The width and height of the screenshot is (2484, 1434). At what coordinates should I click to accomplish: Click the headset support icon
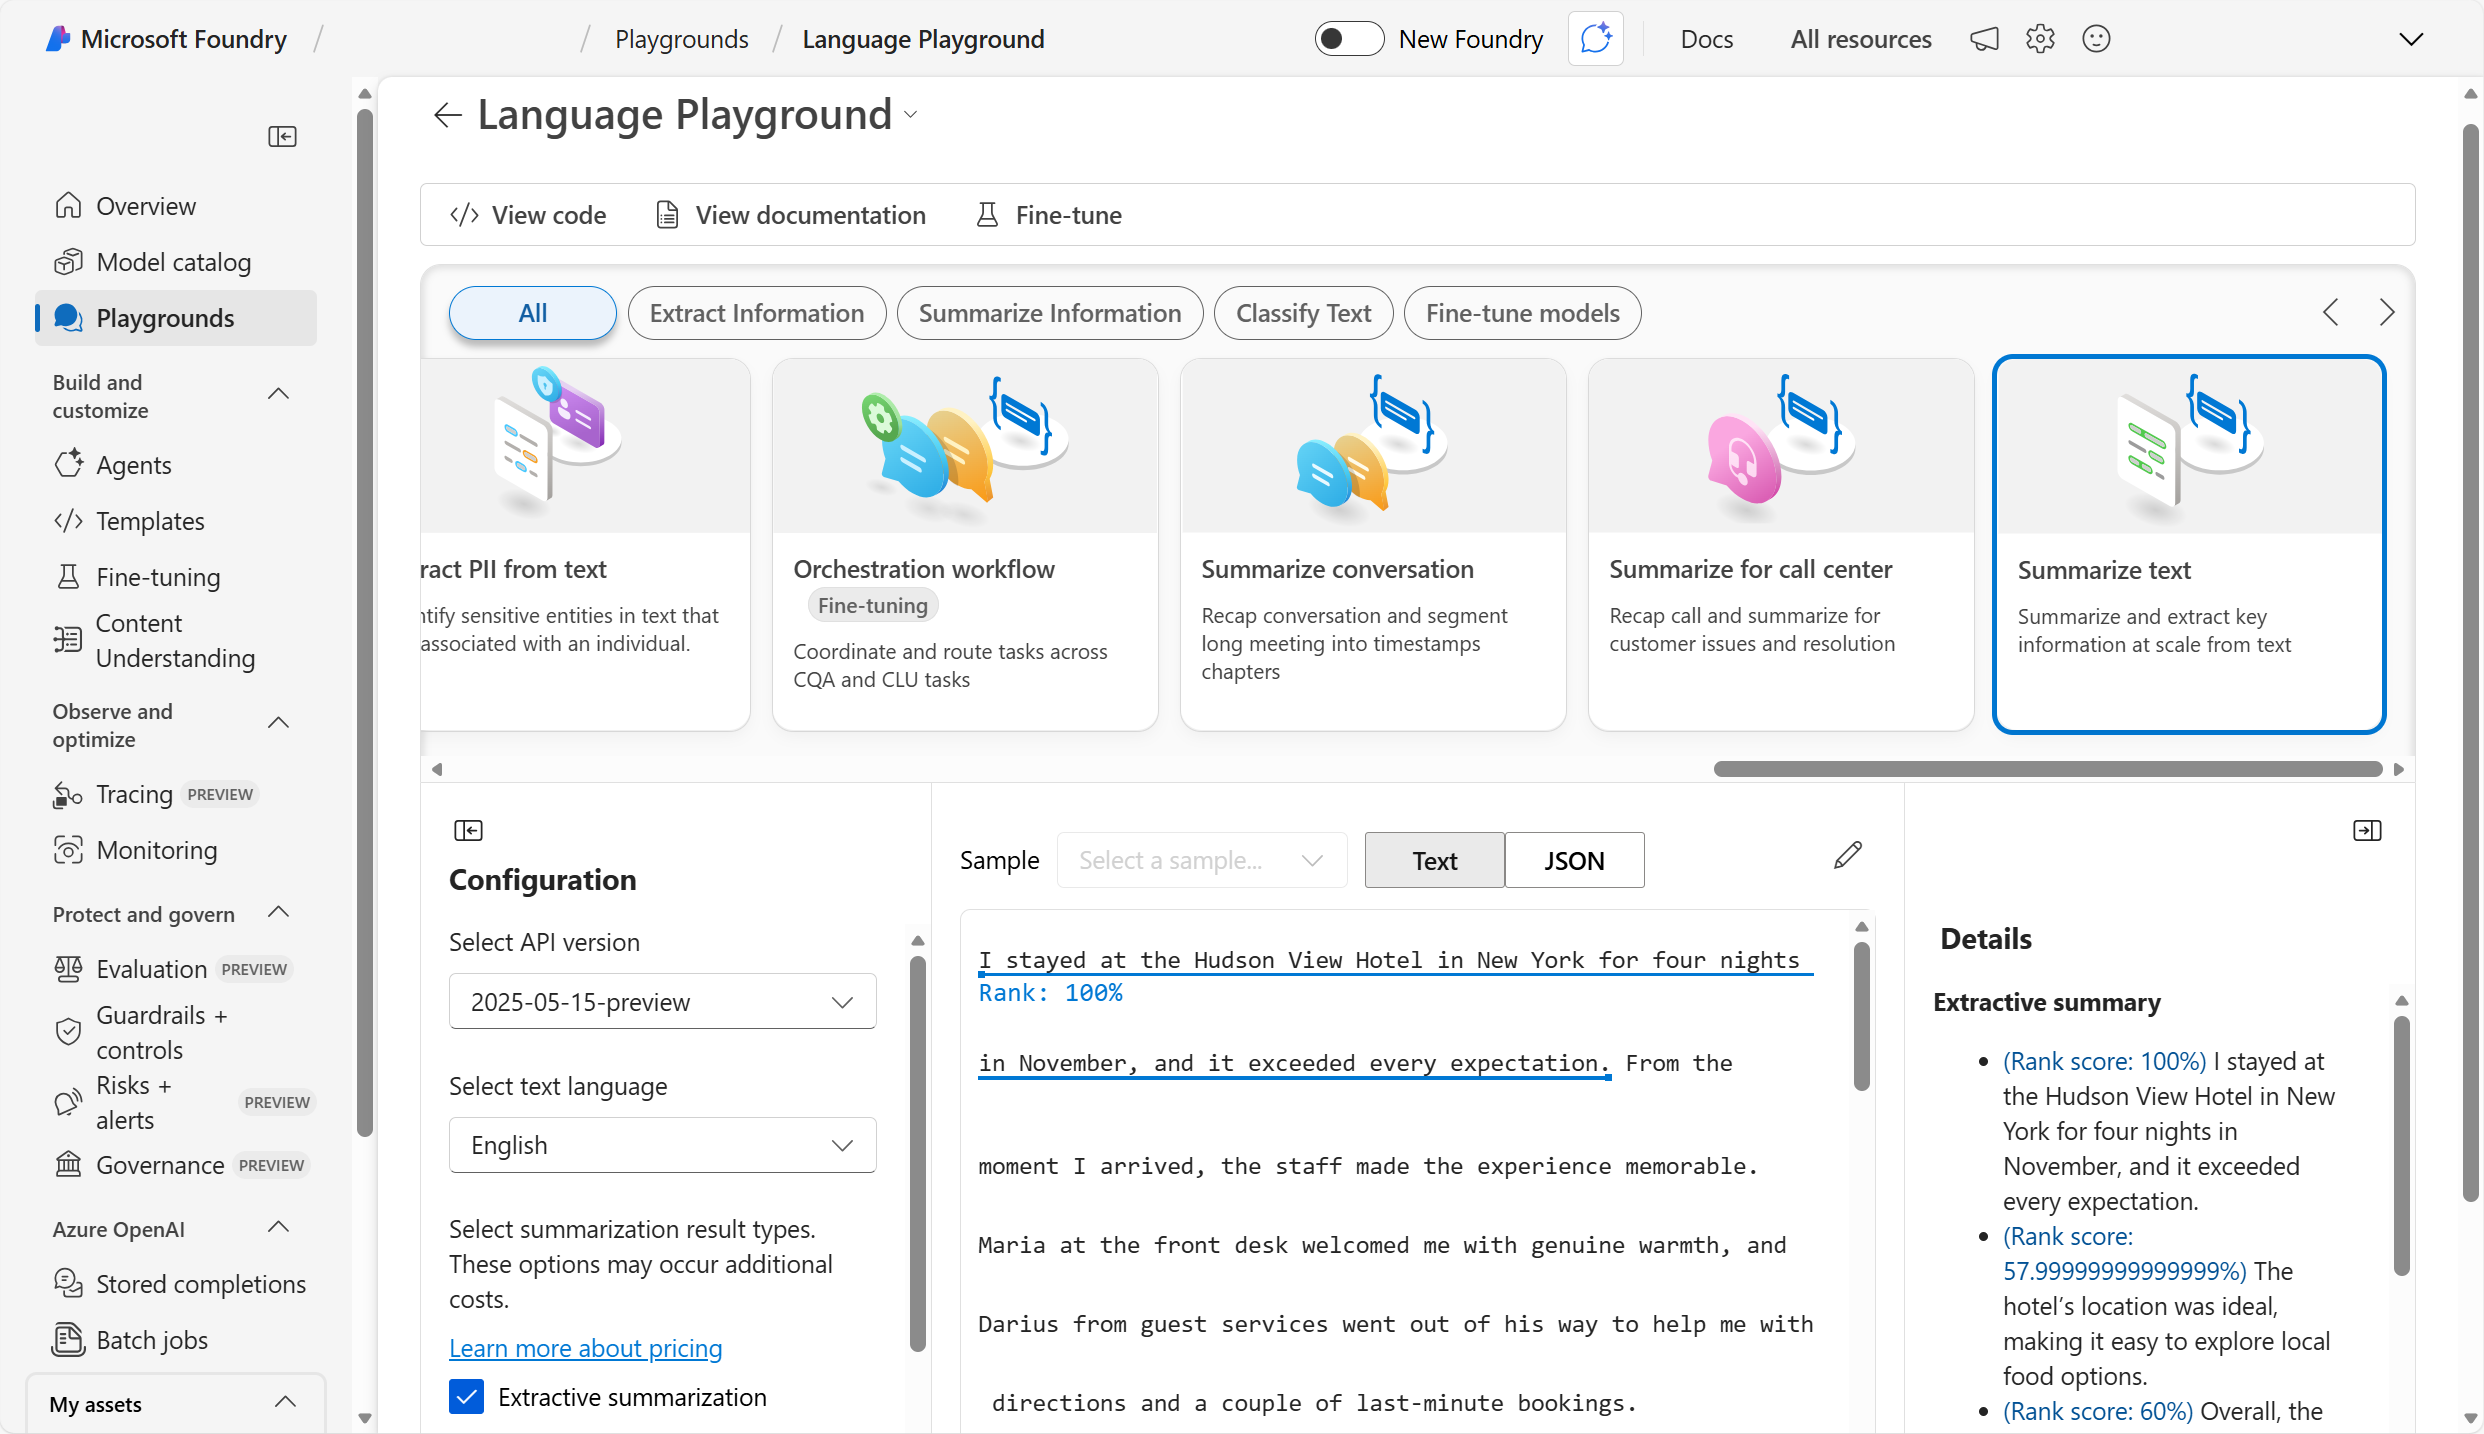click(1984, 39)
